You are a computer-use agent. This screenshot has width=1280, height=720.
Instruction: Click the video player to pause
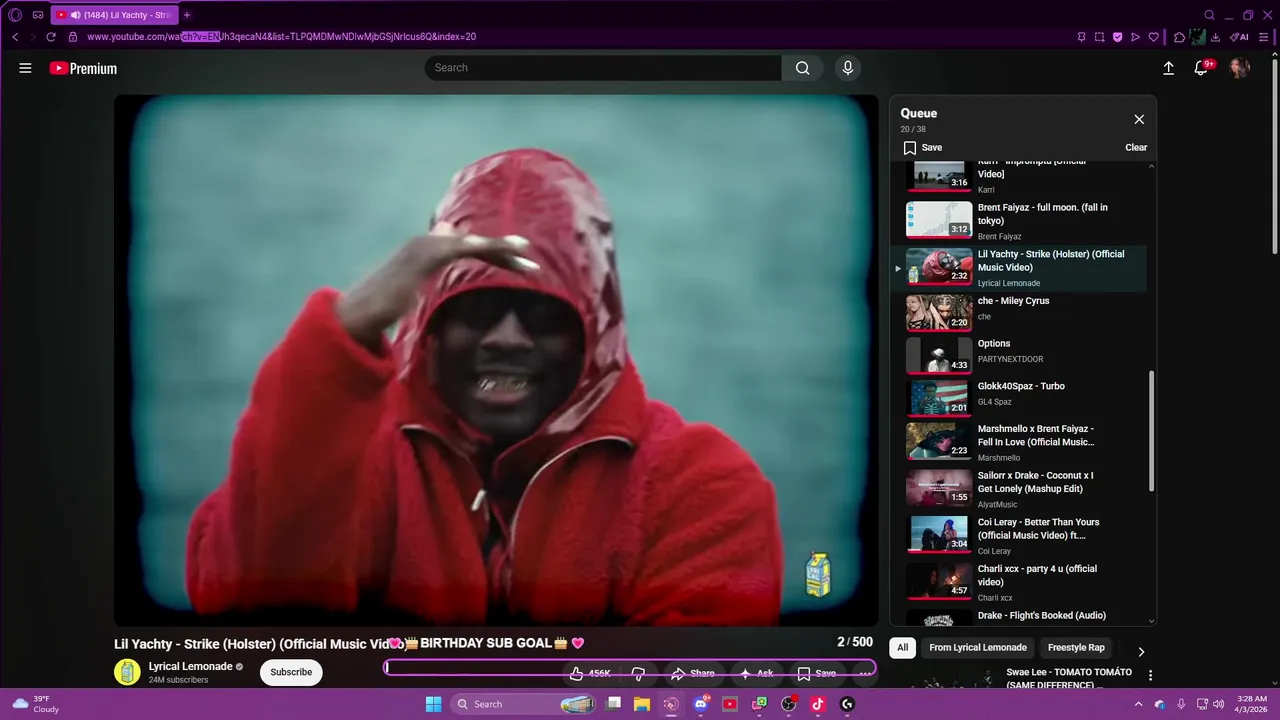pyautogui.click(x=496, y=360)
